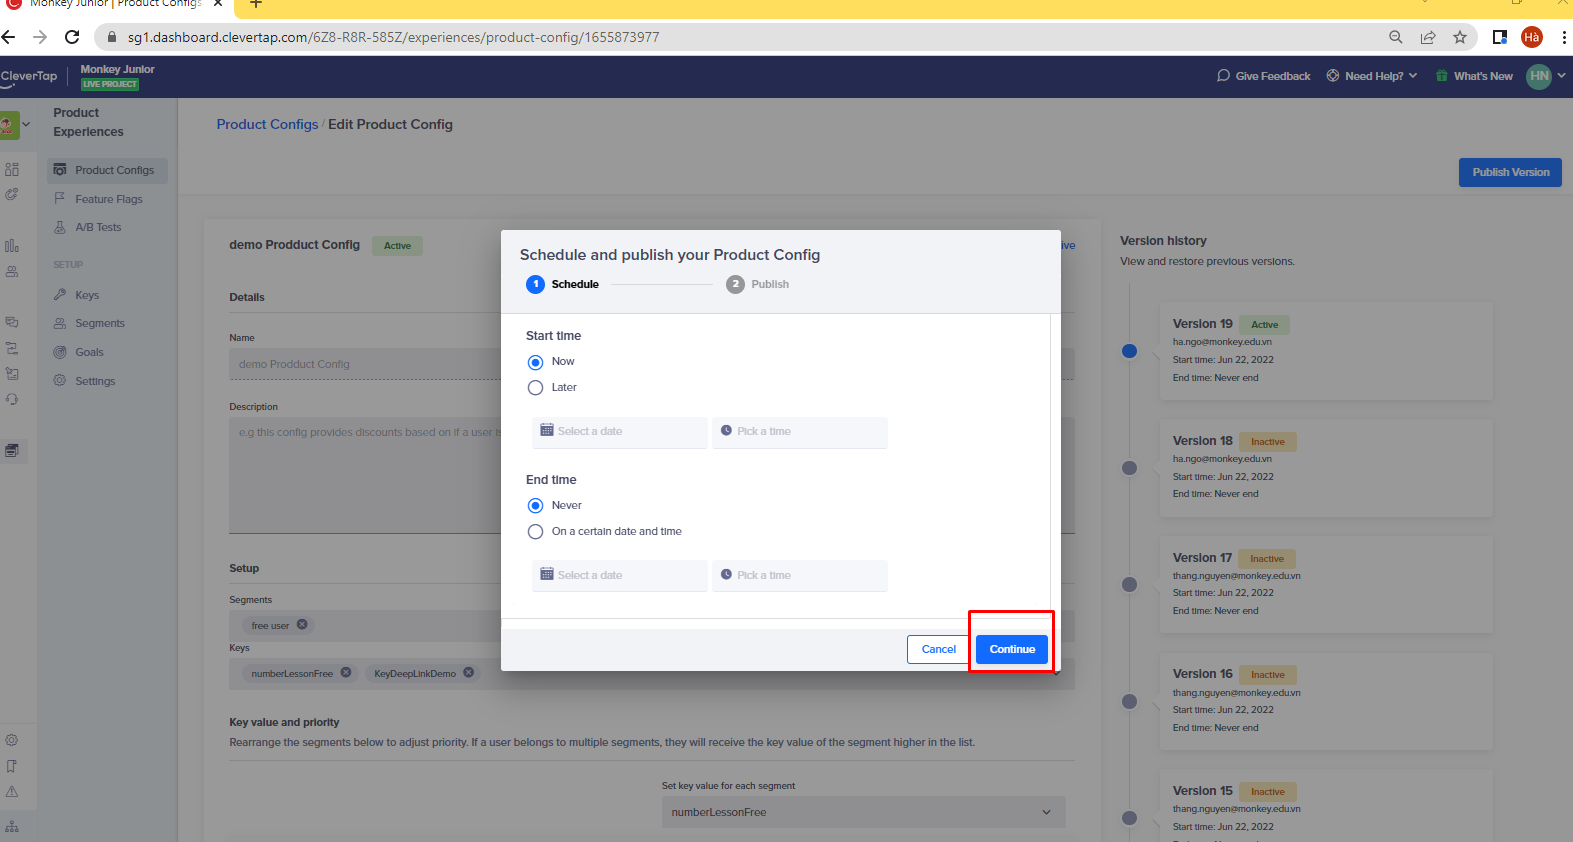Screen dimensions: 1573x842
Task: Open the campaigns messages icon in left rail
Action: [12, 322]
